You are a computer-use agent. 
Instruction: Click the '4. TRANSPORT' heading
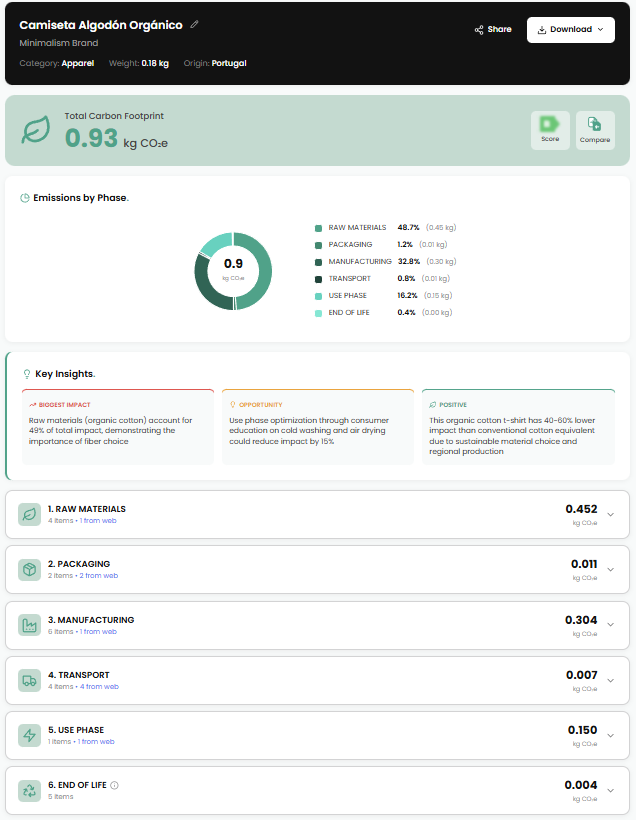coord(79,675)
